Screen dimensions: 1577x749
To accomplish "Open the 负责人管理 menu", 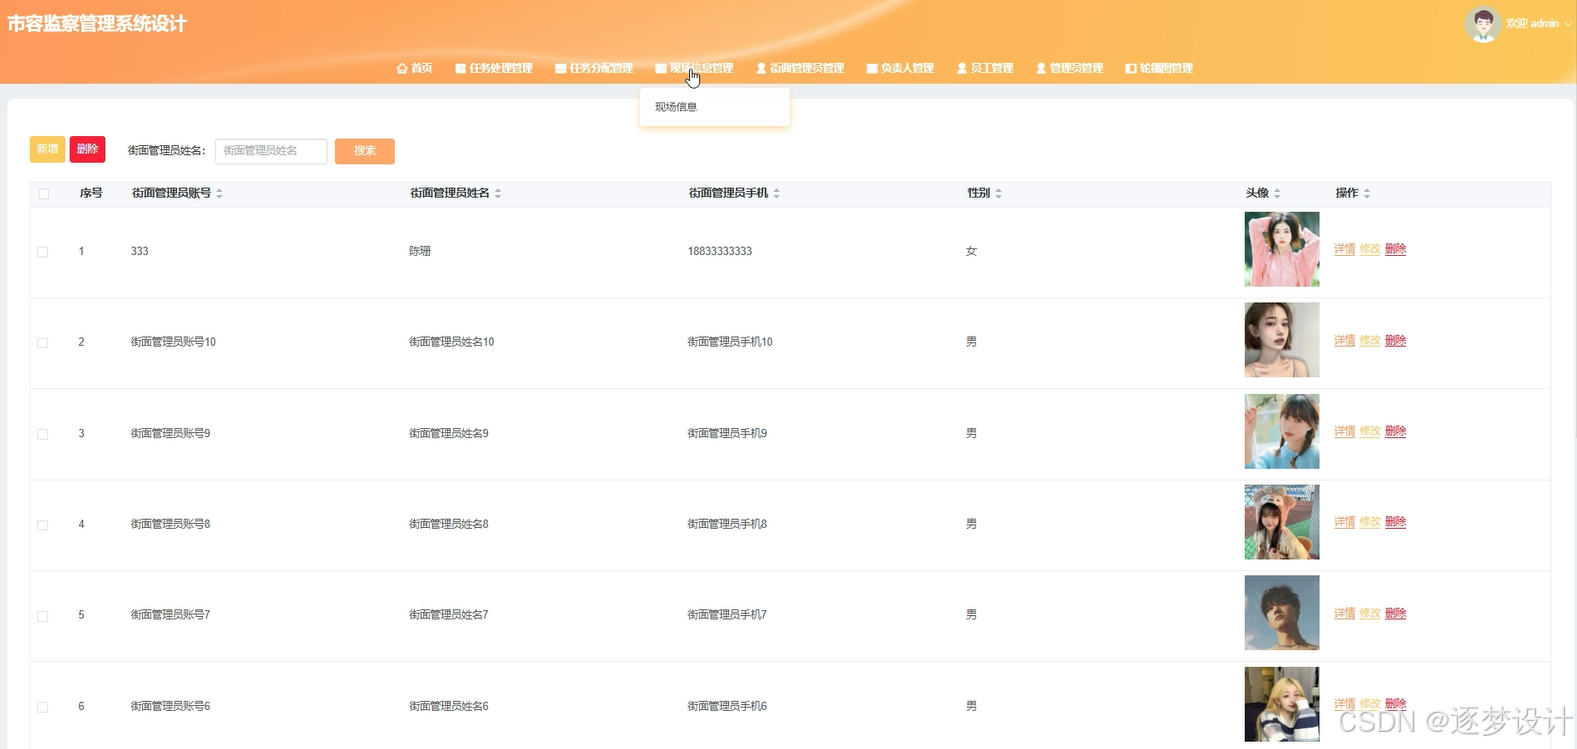I will coord(900,68).
